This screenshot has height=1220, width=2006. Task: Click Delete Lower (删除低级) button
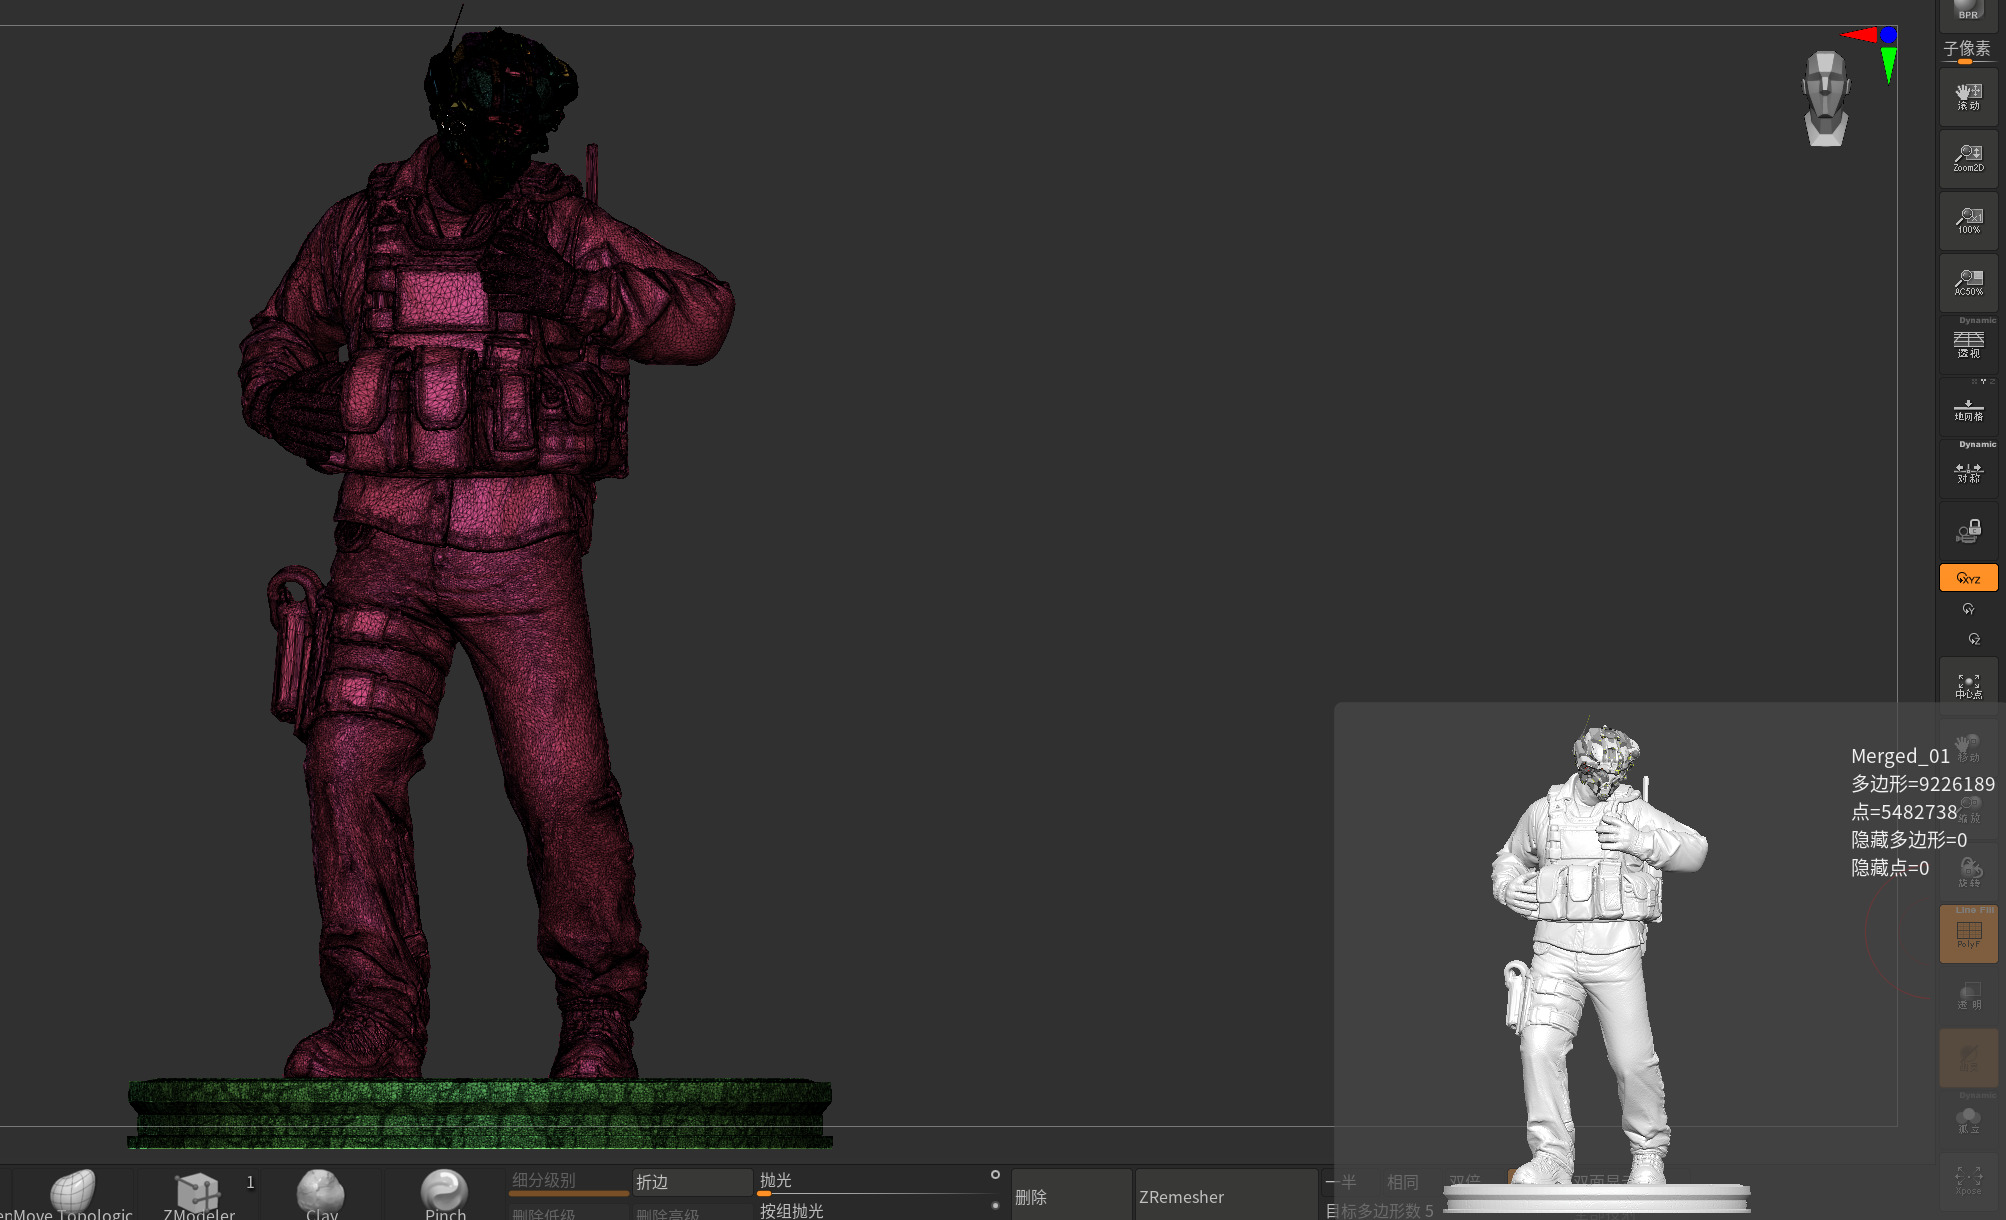coord(569,1213)
